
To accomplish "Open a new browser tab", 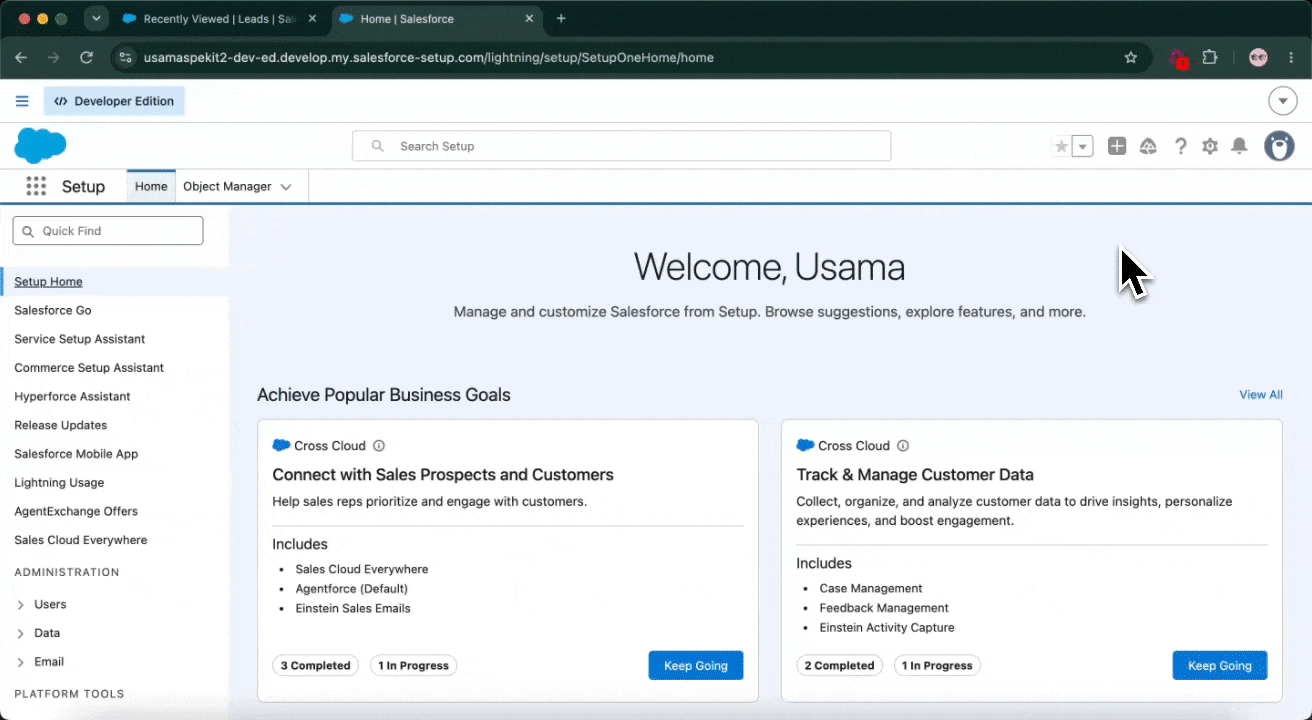I will click(561, 19).
